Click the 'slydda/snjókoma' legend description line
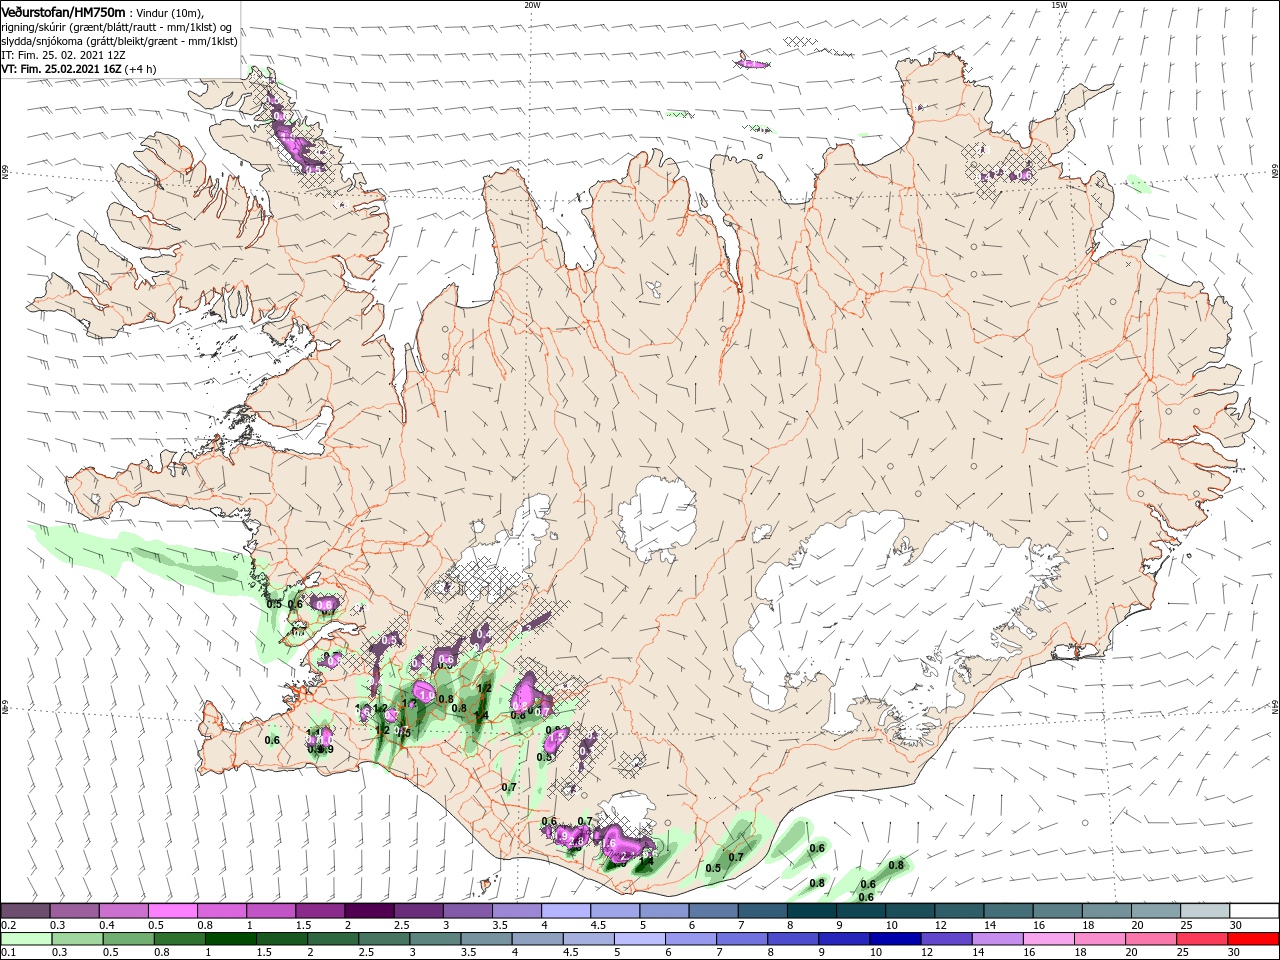Screen dimensions: 1280x960 pos(120,40)
